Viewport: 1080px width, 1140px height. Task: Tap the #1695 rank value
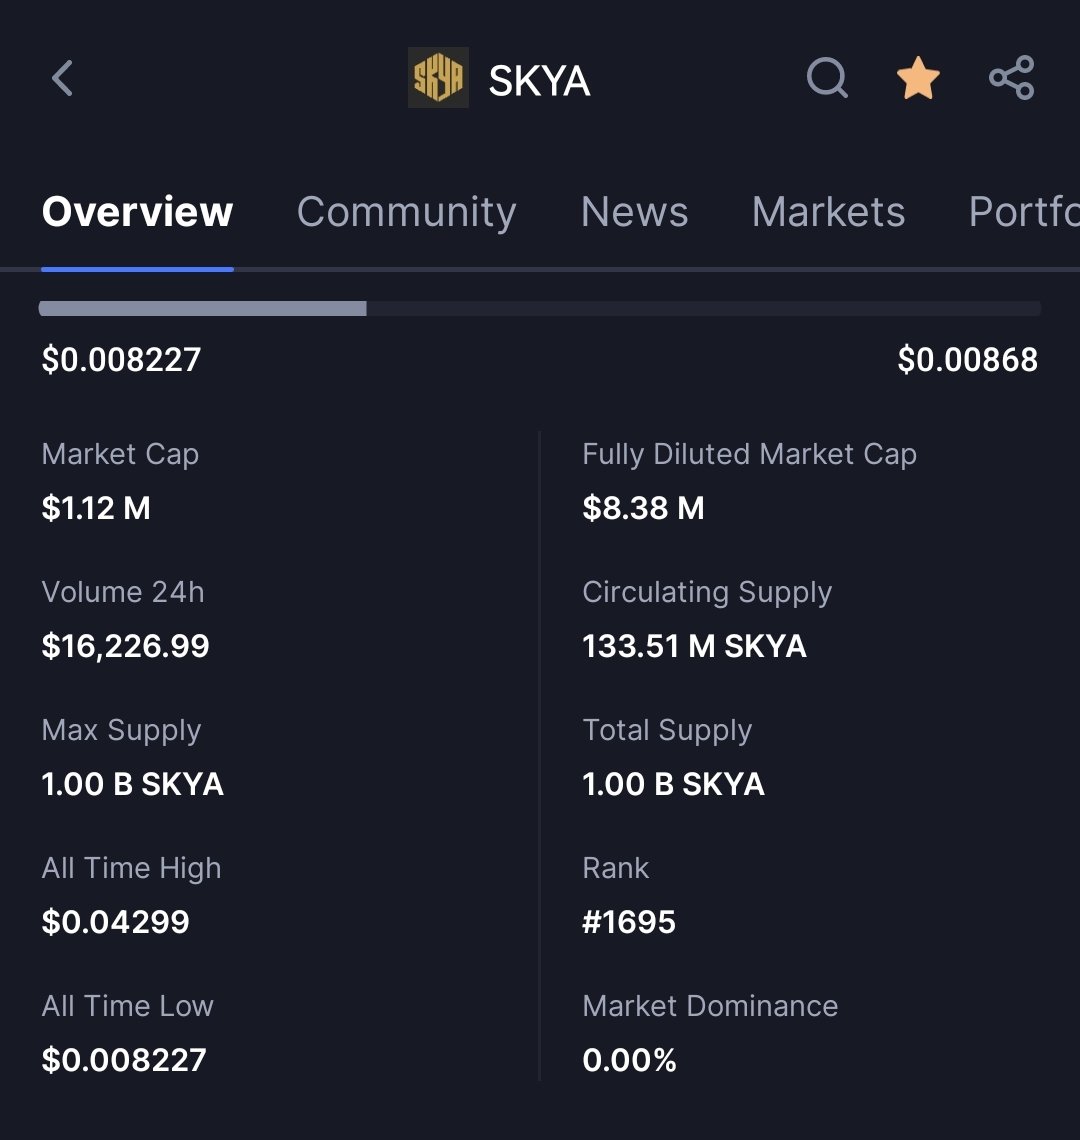629,923
